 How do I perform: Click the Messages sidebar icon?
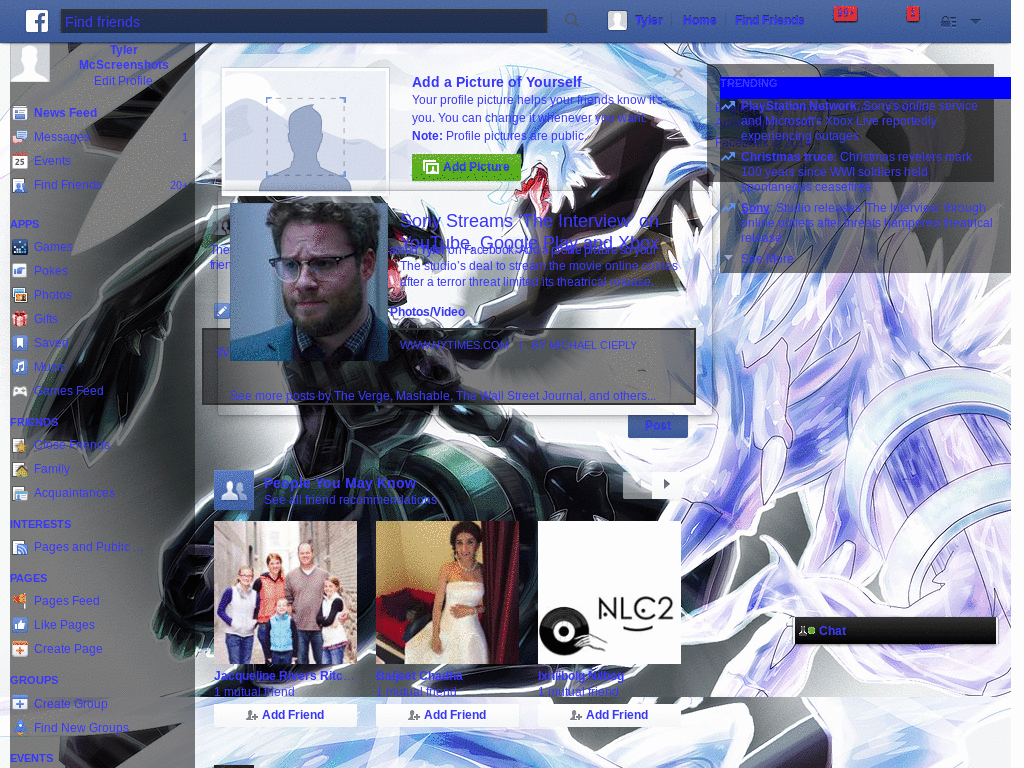(20, 137)
